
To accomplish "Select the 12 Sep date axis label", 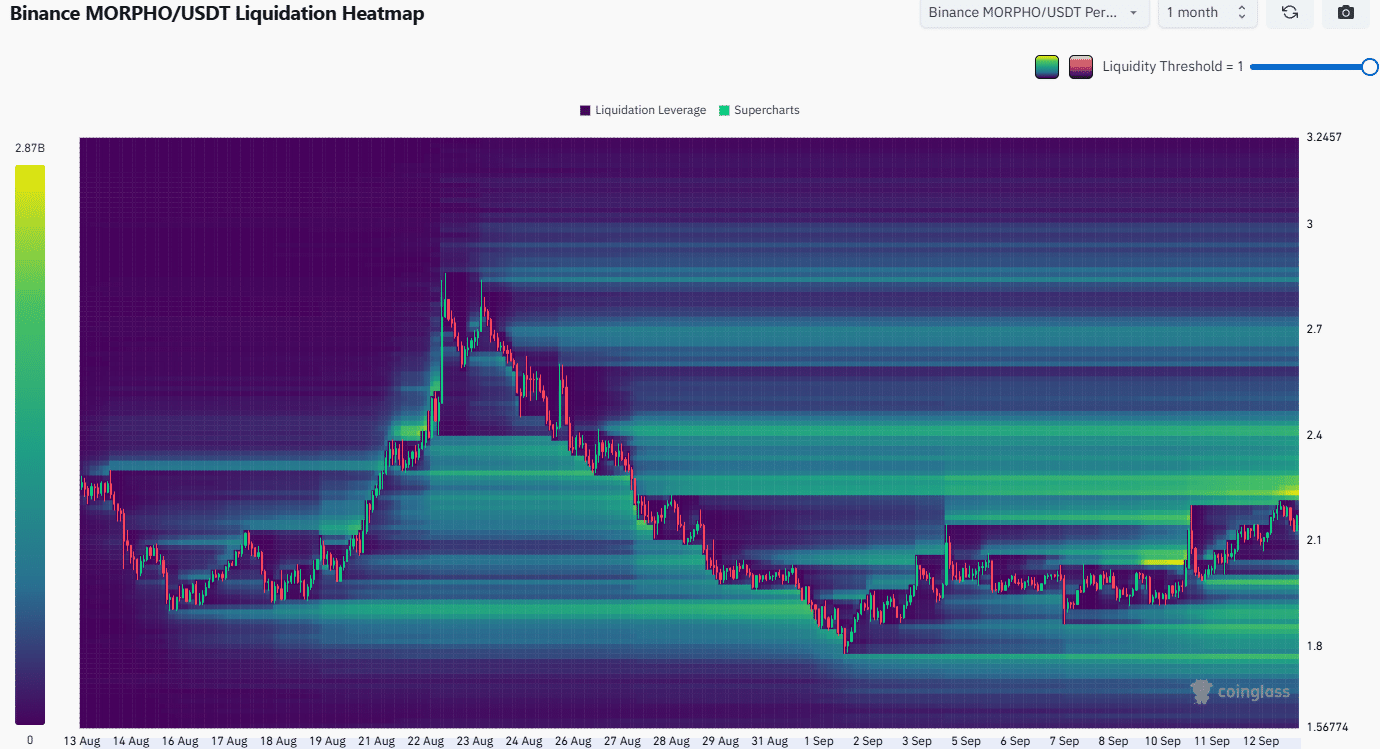I will (1260, 741).
